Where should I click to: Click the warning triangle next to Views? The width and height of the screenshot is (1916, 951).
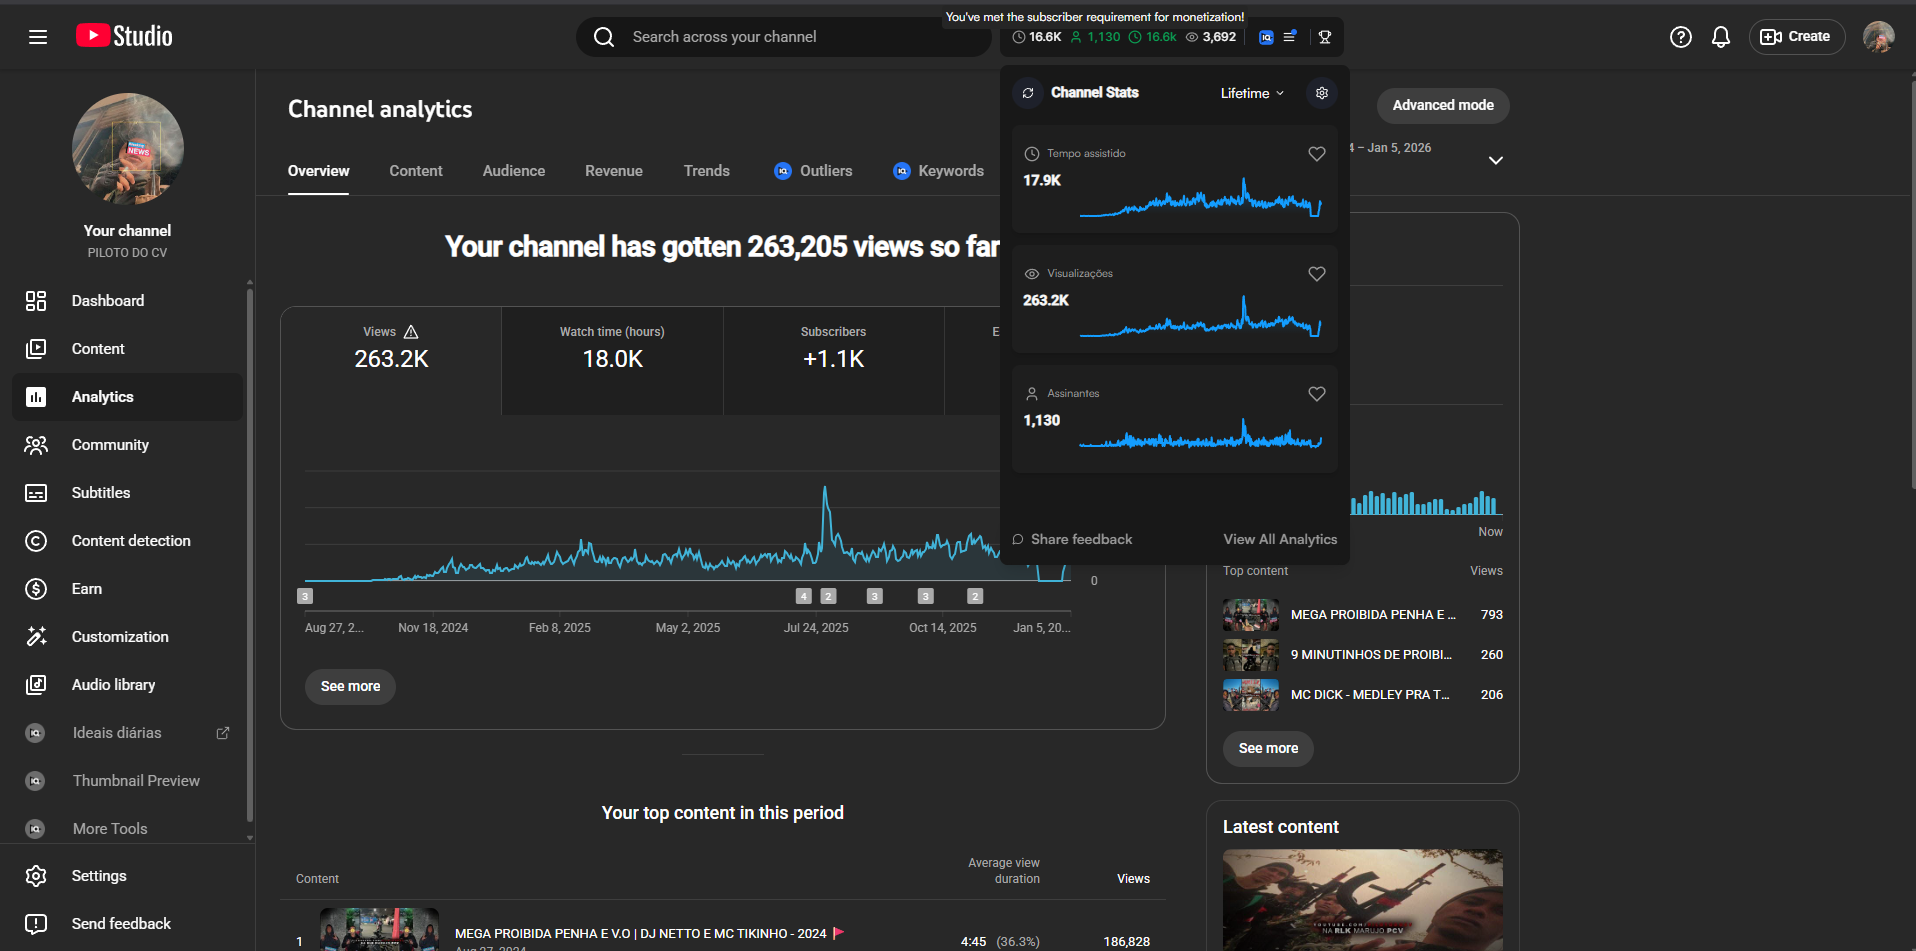411,332
